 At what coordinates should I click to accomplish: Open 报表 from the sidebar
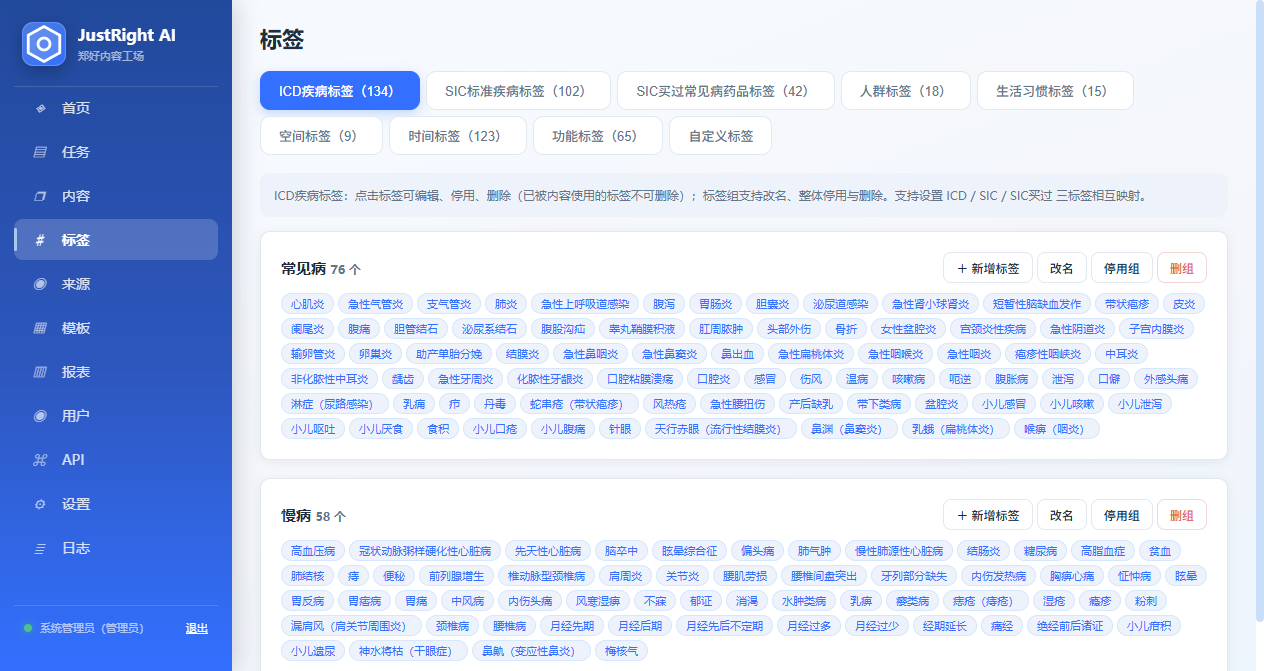coord(116,372)
